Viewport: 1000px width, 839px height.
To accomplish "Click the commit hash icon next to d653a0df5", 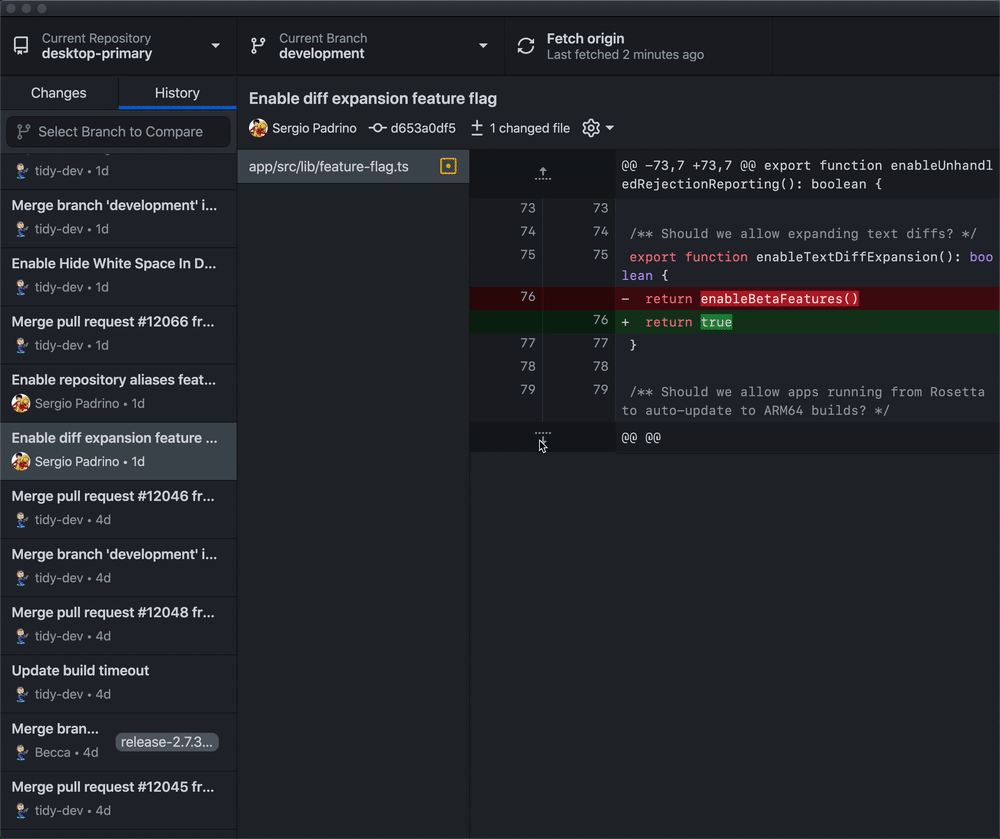I will [377, 128].
